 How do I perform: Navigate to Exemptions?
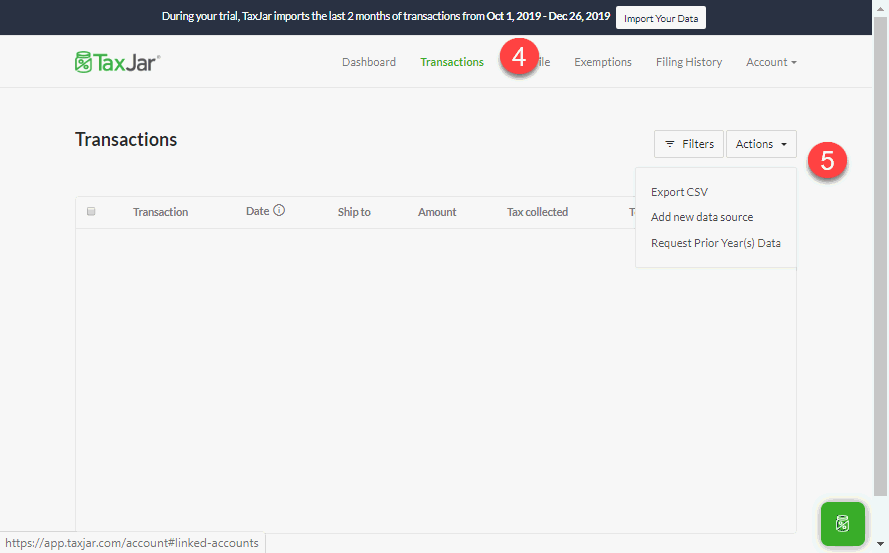pyautogui.click(x=602, y=62)
